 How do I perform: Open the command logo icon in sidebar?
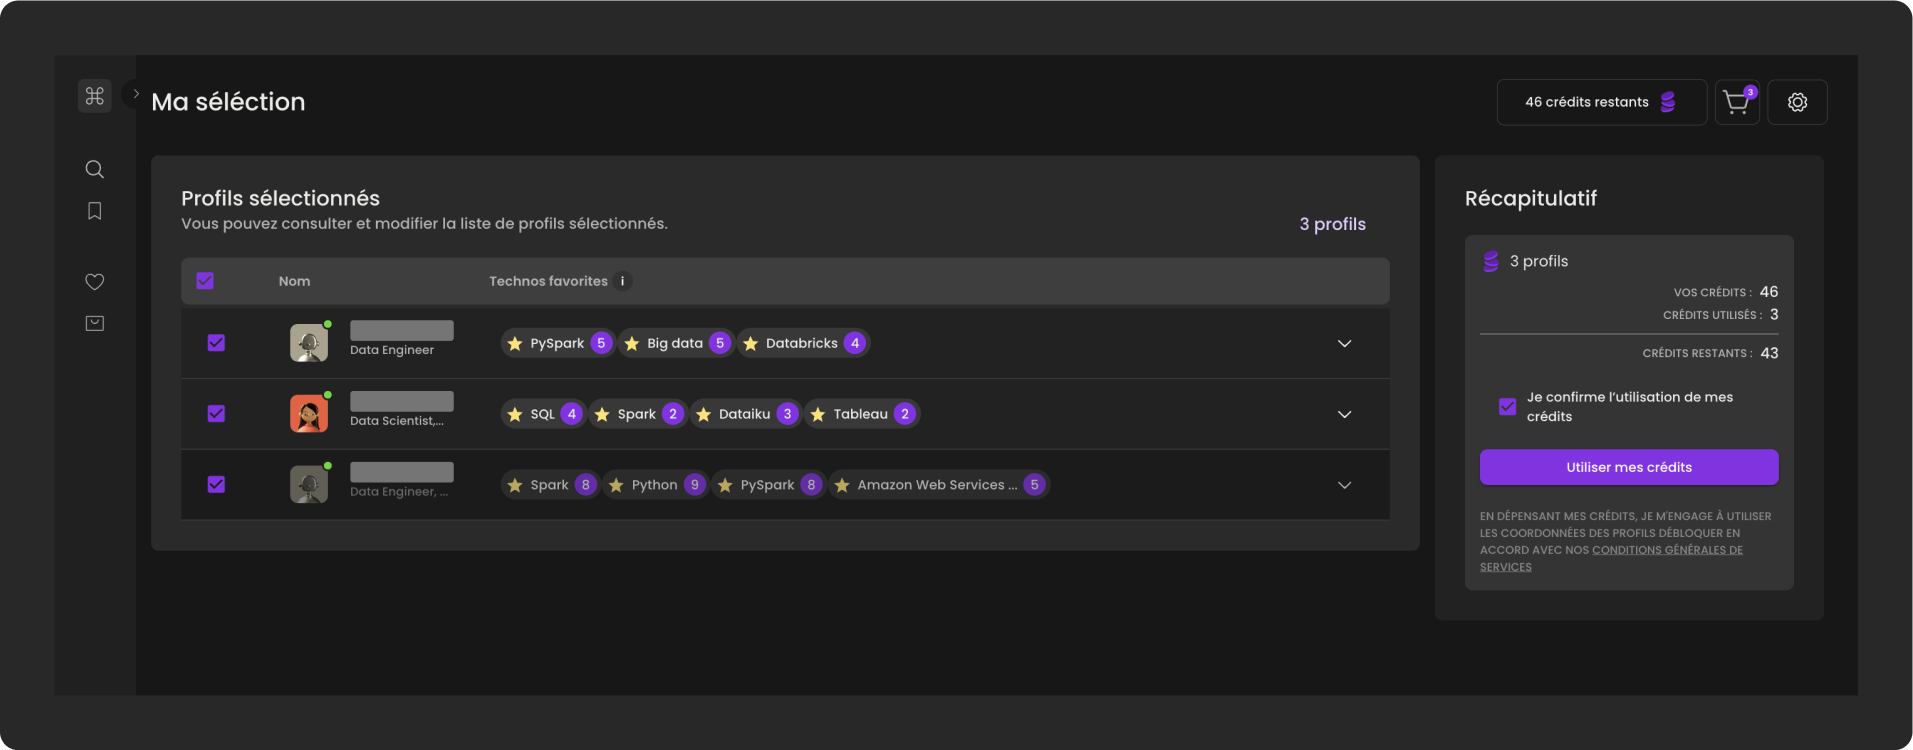(x=95, y=96)
